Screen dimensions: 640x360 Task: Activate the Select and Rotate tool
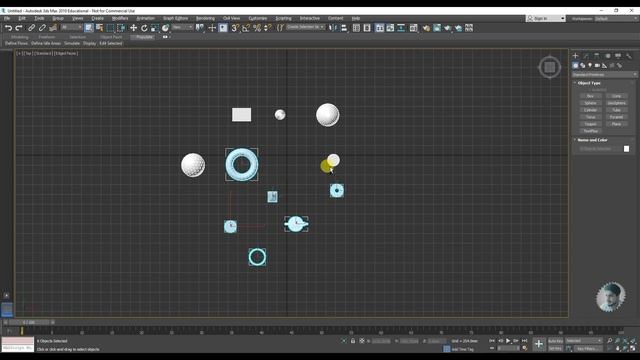(144, 28)
